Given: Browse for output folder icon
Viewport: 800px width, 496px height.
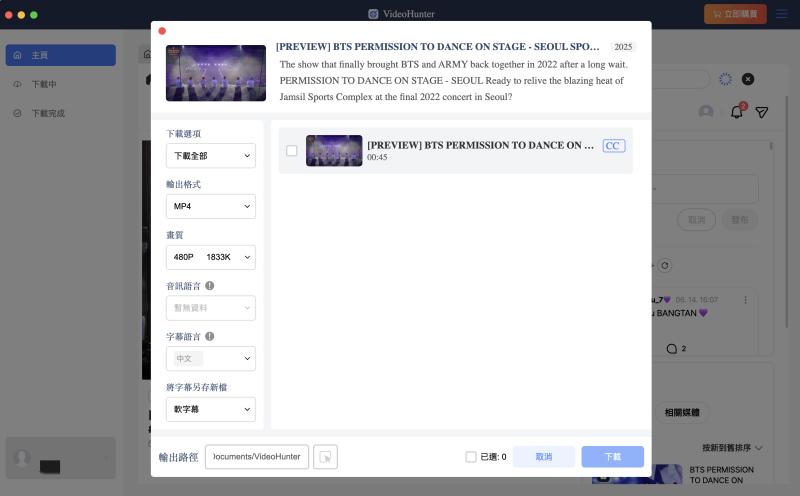Looking at the screenshot, I should click(x=326, y=457).
